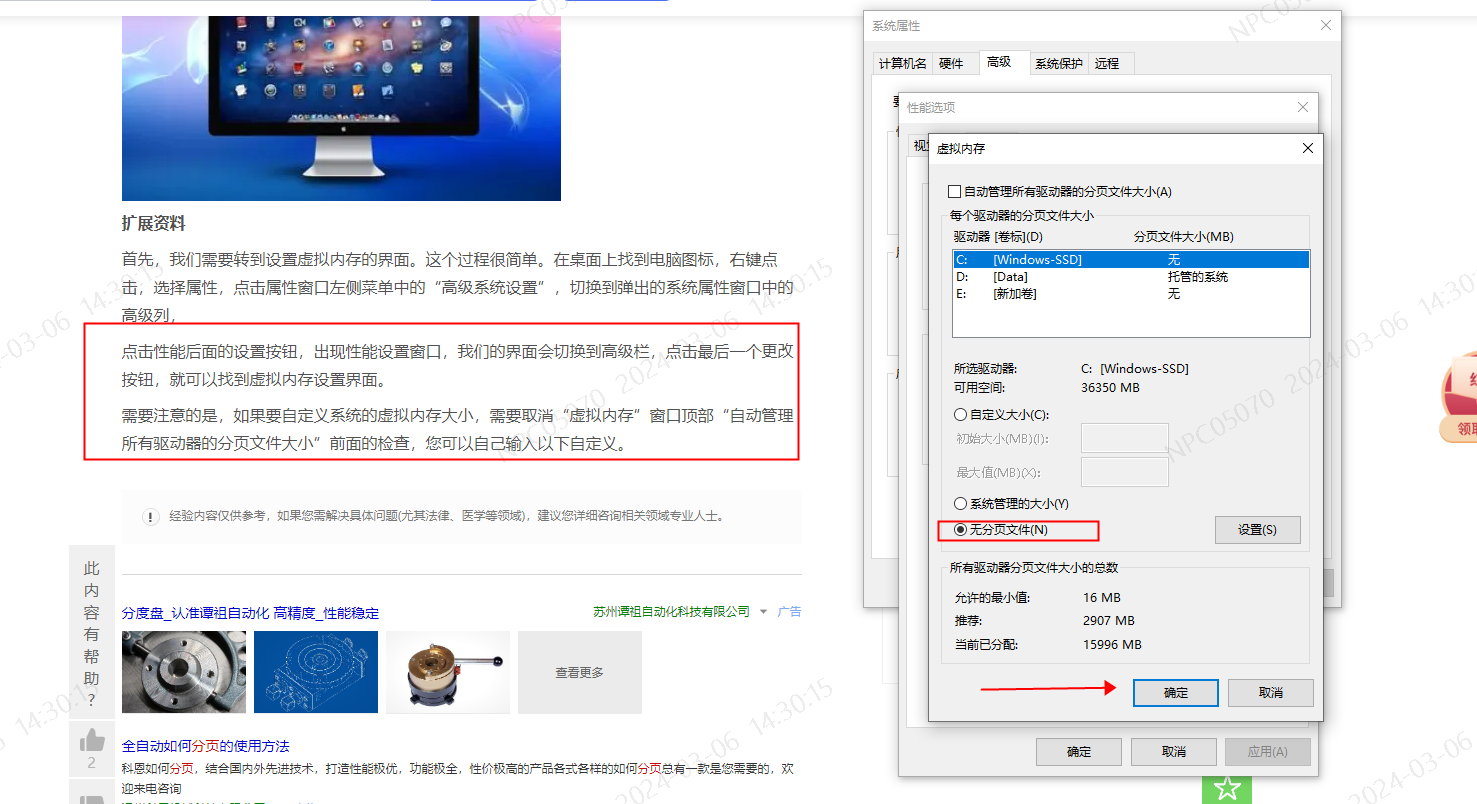The width and height of the screenshot is (1477, 804).
Task: Click the 苏州谭祖自动化科技有限公司 link
Action: click(671, 612)
